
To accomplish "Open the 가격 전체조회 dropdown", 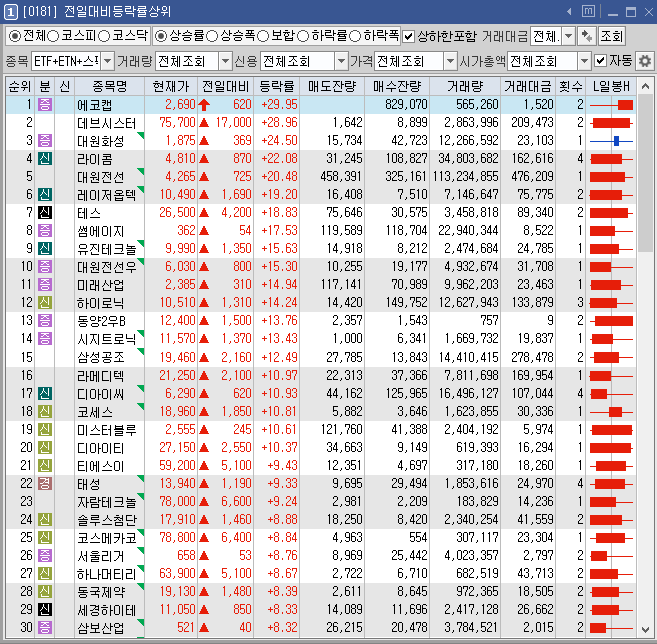I will (450, 62).
